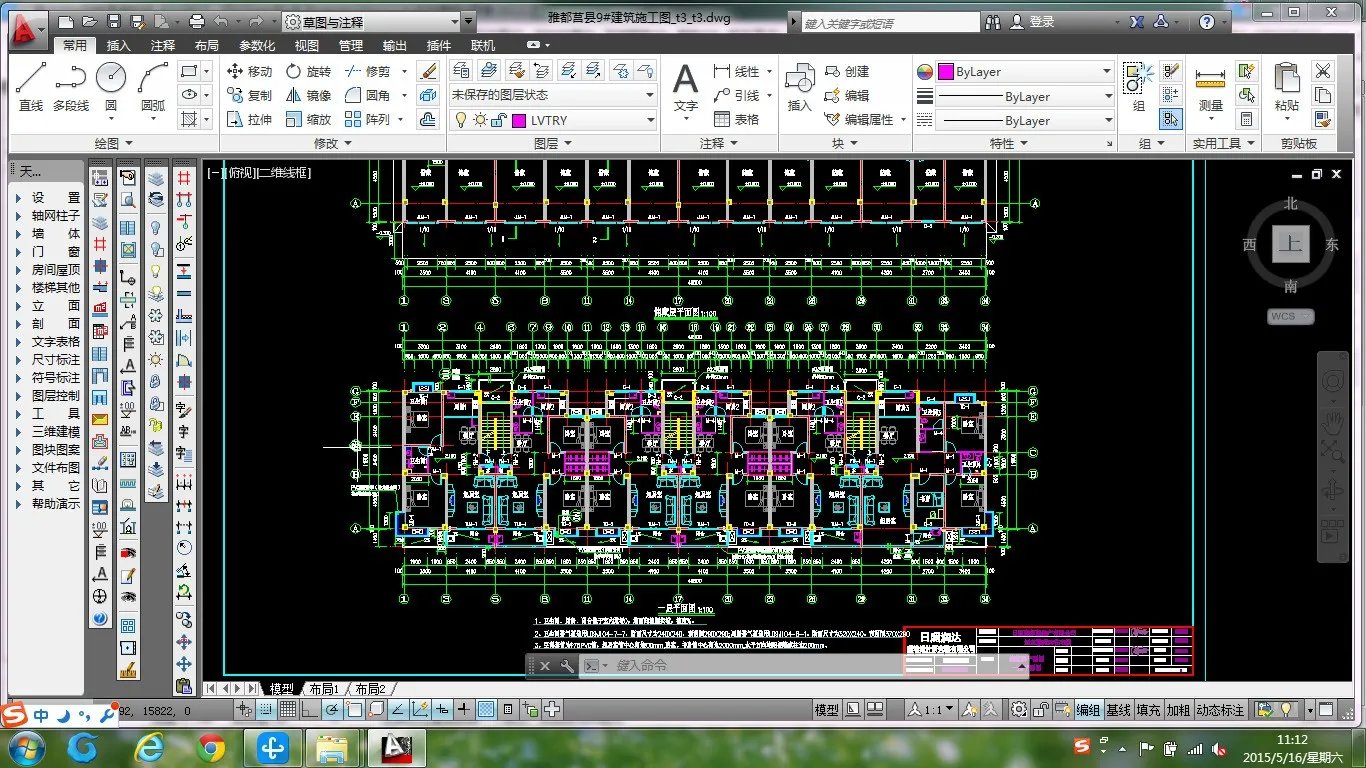Click the magenta ByLayer color swatch
The height and width of the screenshot is (768, 1366).
(x=945, y=72)
